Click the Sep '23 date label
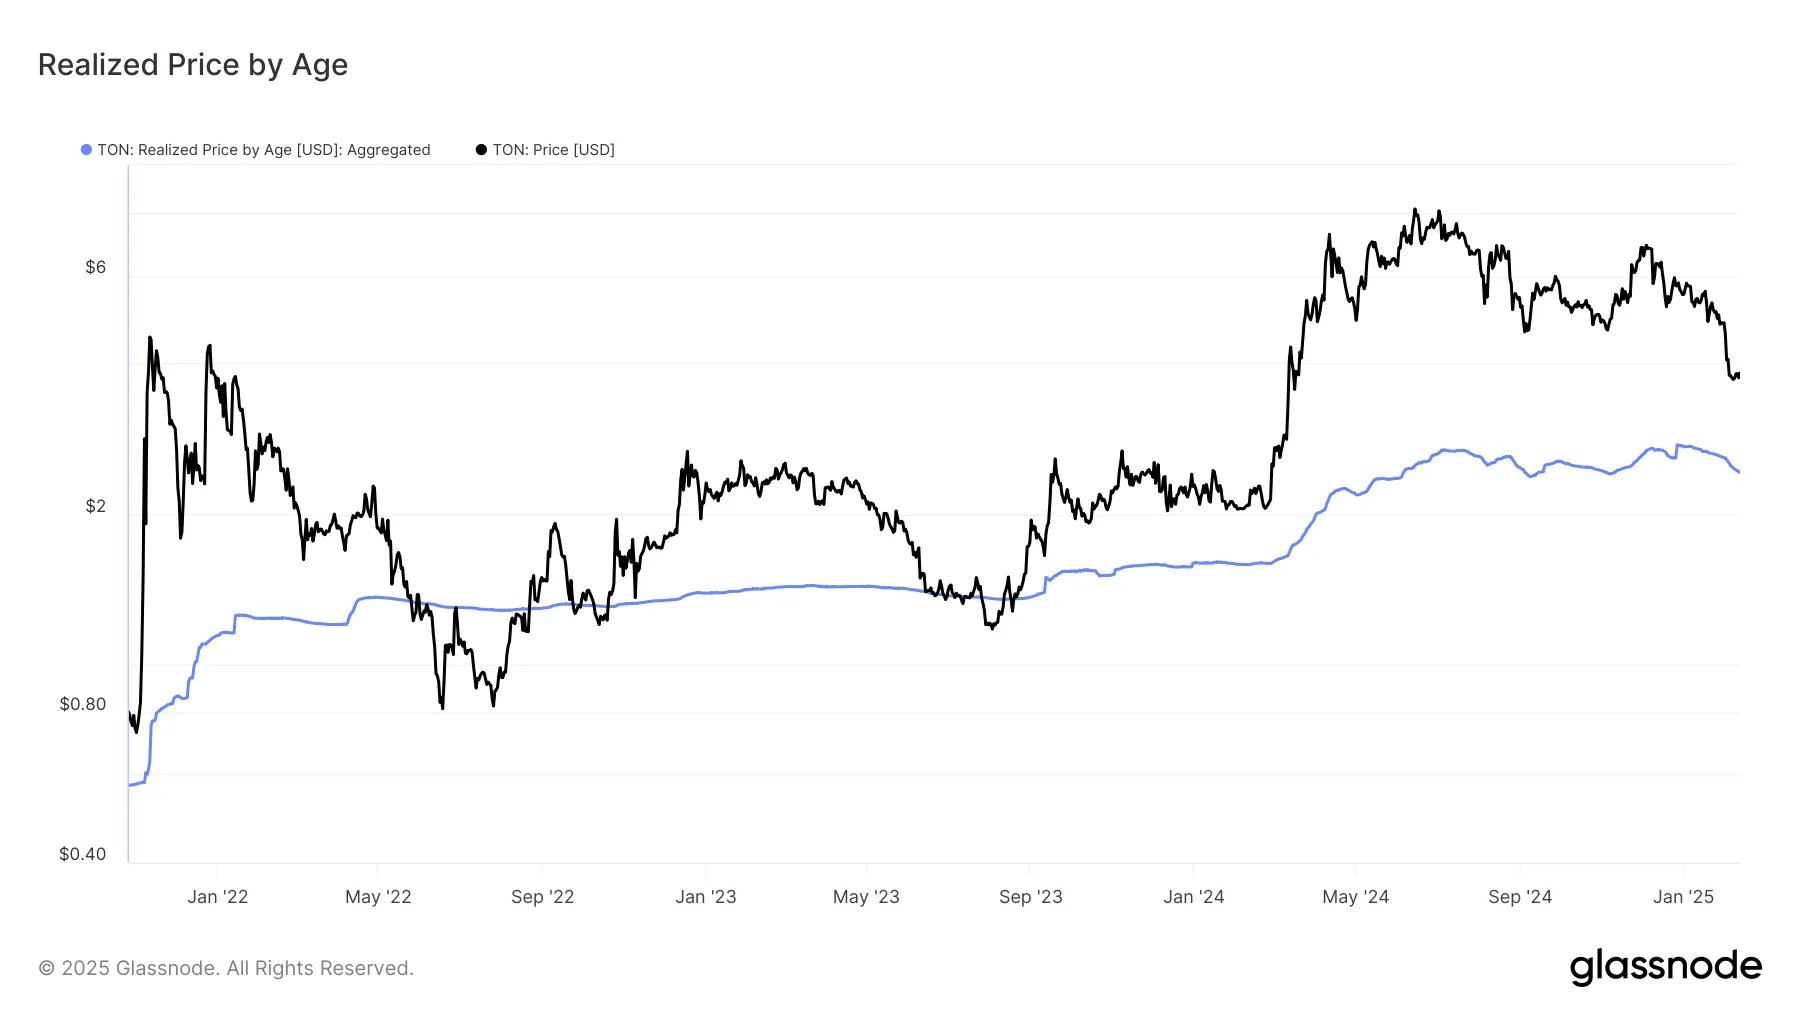 1030,897
